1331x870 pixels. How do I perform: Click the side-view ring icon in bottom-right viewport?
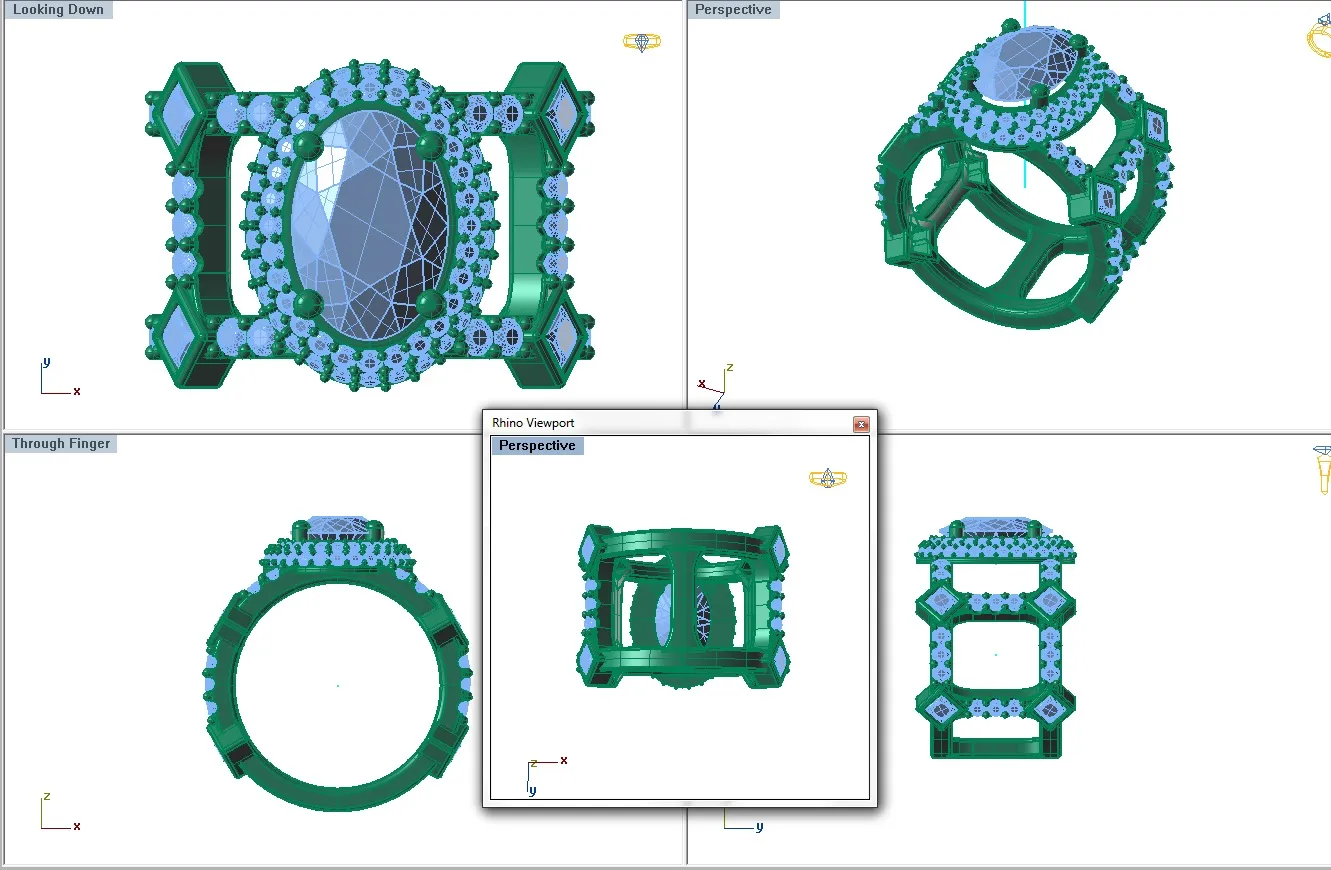[x=1322, y=469]
